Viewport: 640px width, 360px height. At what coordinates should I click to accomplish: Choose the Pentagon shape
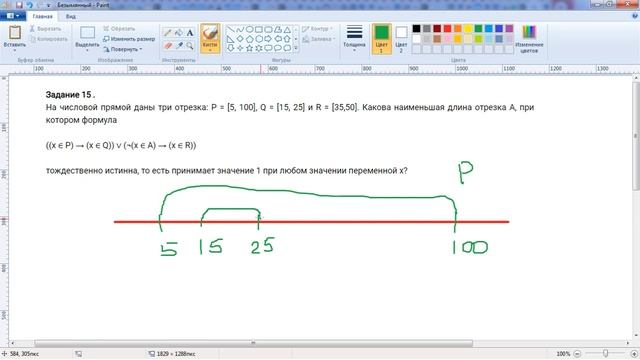(x=249, y=39)
